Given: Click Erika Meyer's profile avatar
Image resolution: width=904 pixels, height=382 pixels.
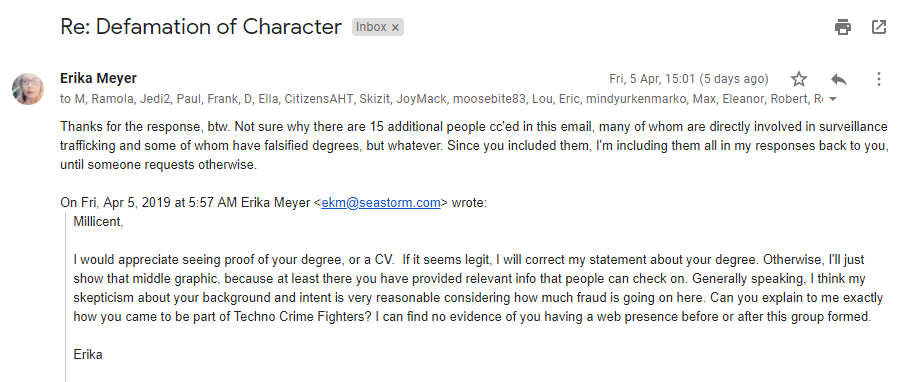Looking at the screenshot, I should (x=28, y=89).
